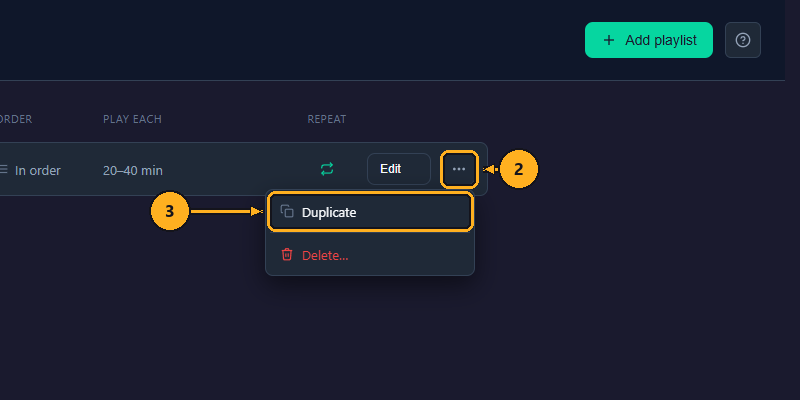The image size is (800, 400).
Task: Open help via question mark icon
Action: coord(743,40)
